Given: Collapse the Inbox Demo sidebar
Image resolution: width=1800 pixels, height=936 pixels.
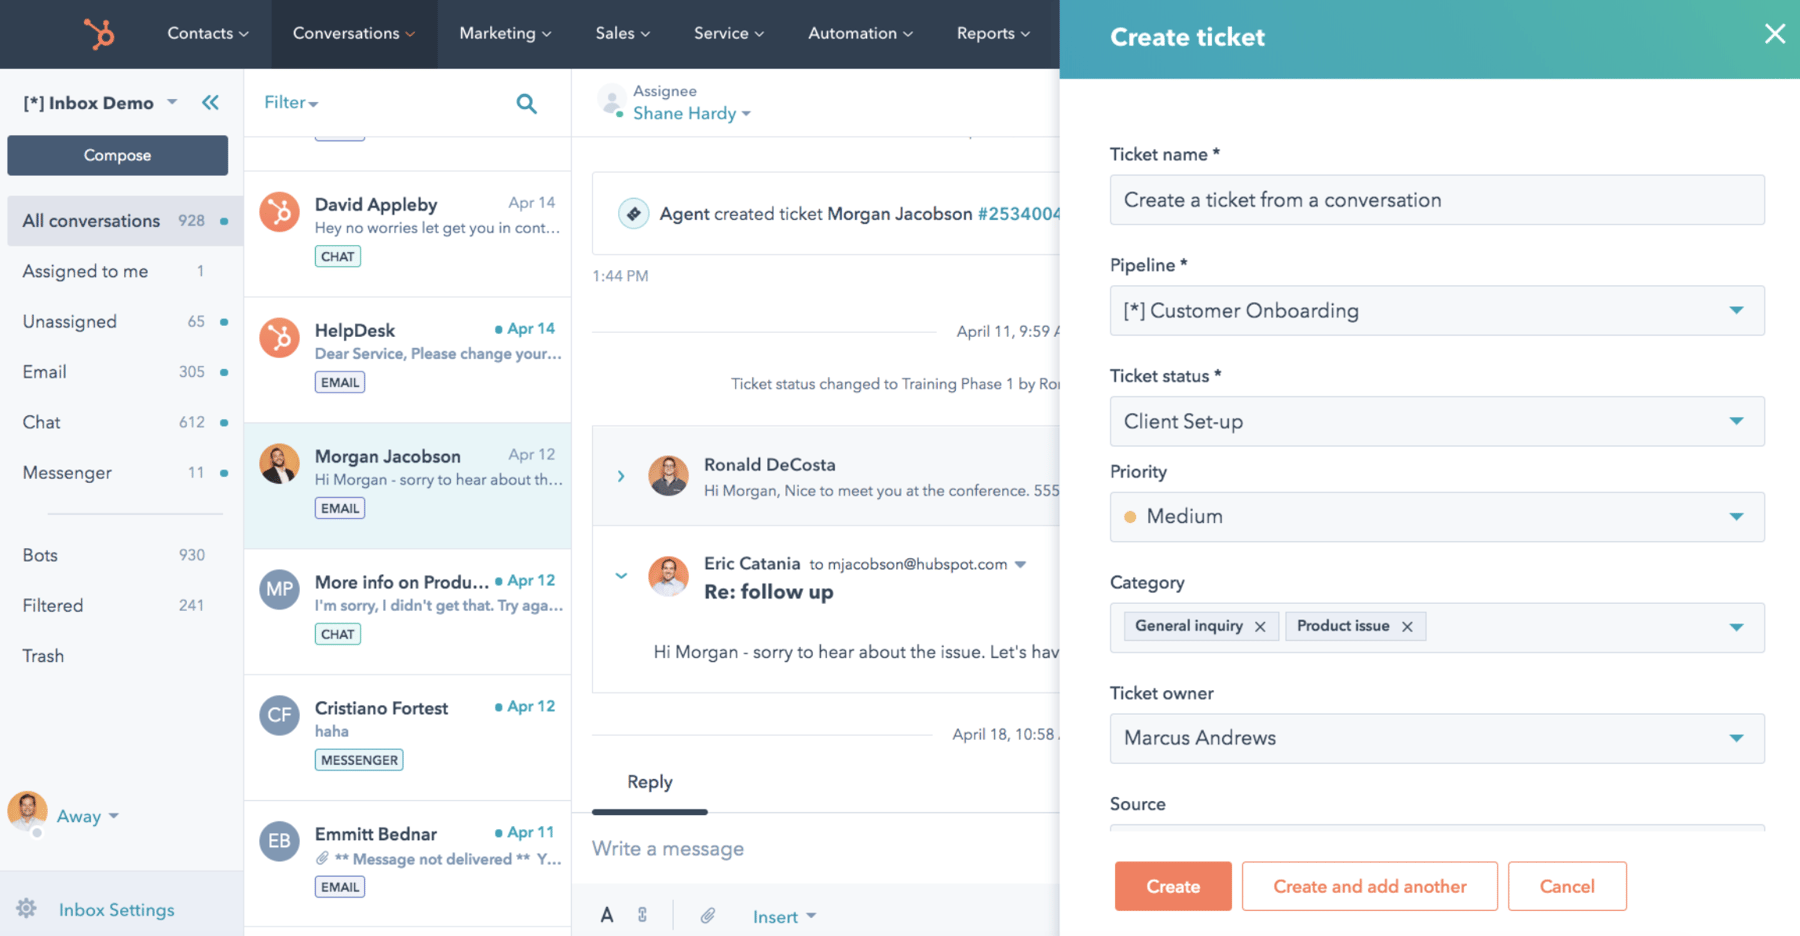Looking at the screenshot, I should coord(211,101).
